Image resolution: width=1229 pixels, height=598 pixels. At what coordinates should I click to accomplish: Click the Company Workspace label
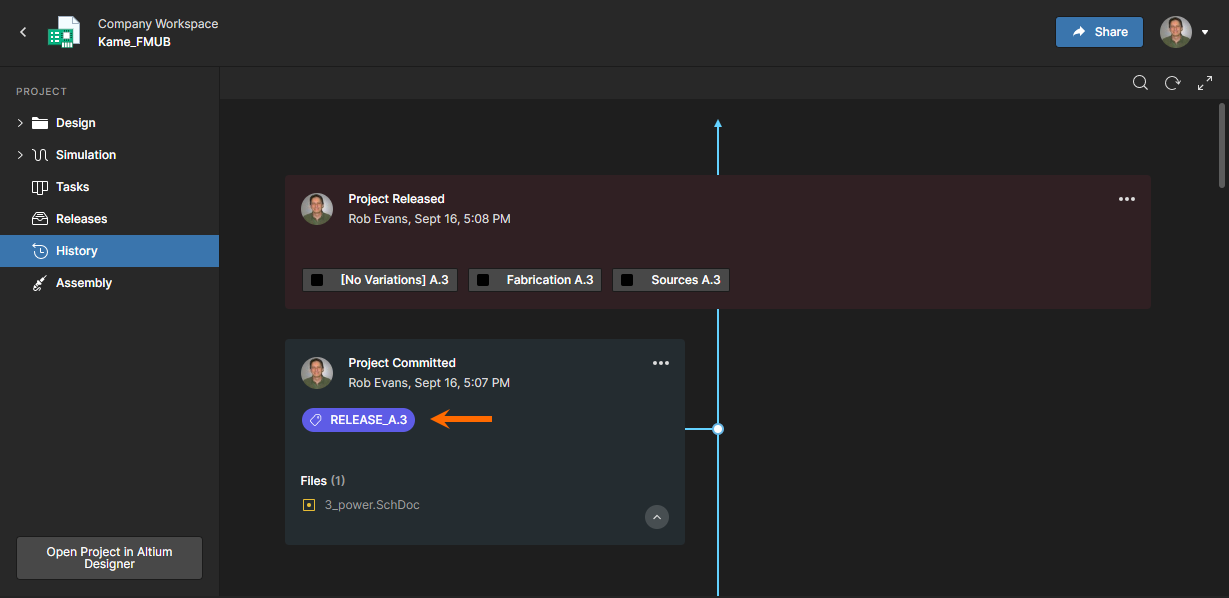coord(158,24)
